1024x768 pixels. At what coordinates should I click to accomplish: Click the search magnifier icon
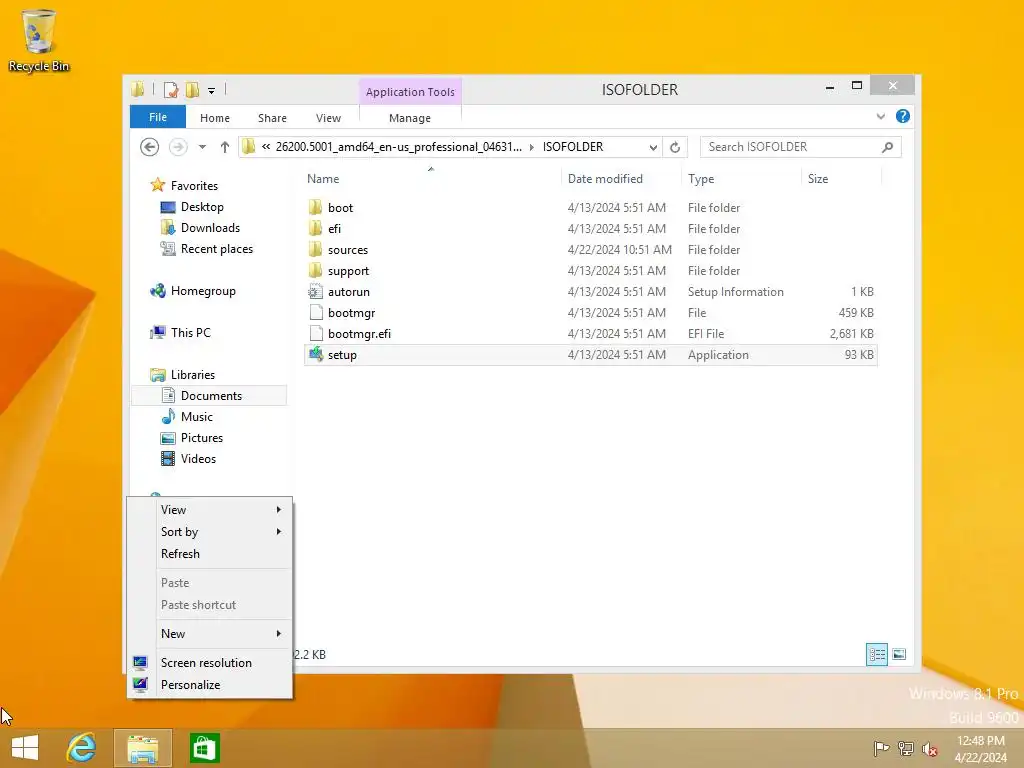[x=888, y=147]
